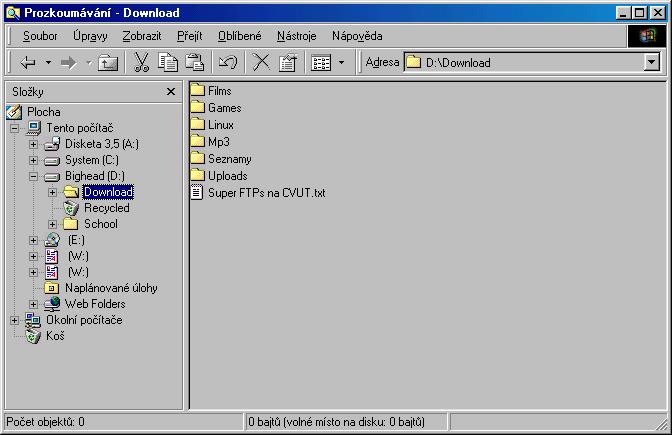Expand the Web Folders node

[x=33, y=304]
